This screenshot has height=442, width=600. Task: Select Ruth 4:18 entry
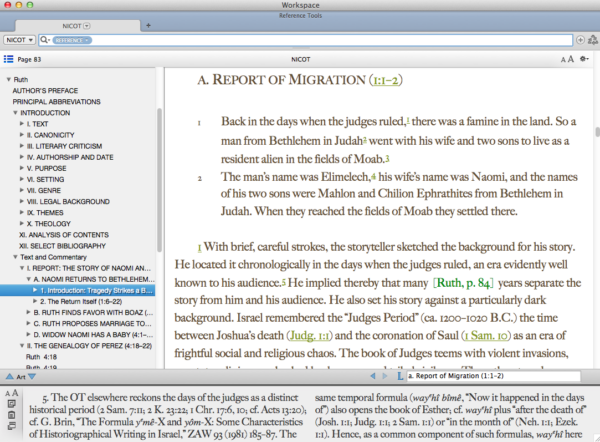pyautogui.click(x=41, y=357)
